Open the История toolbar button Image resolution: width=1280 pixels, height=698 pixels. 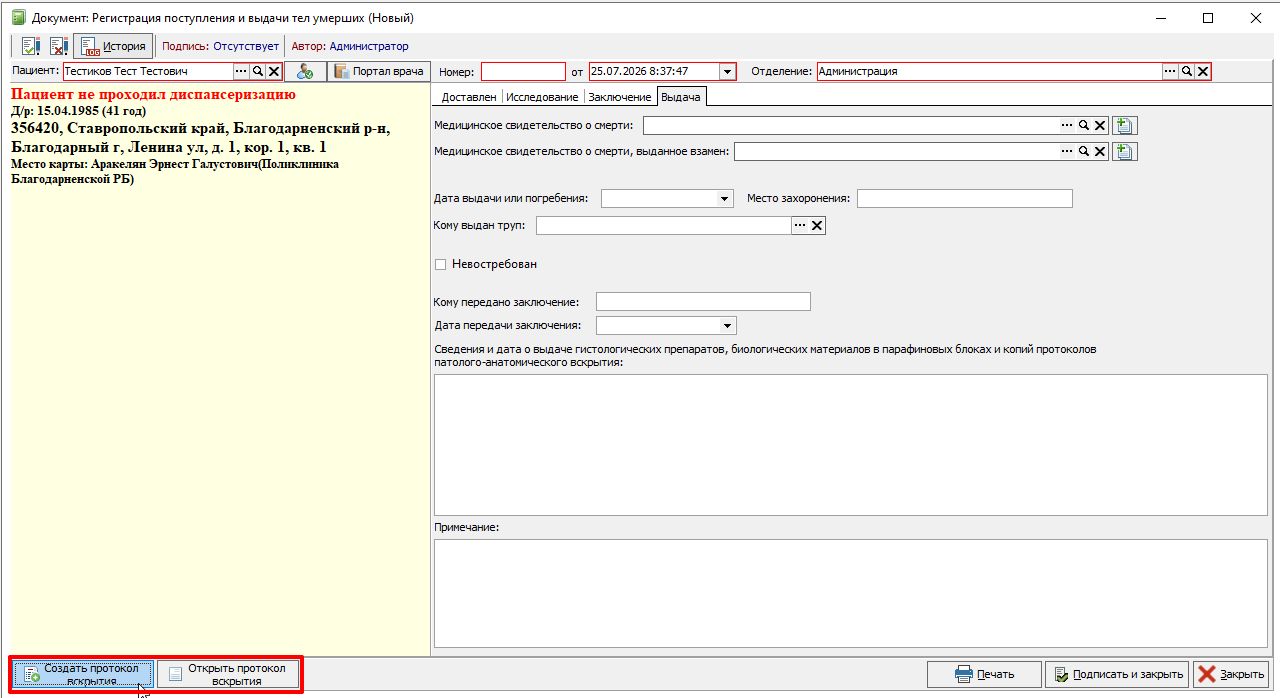pyautogui.click(x=113, y=46)
